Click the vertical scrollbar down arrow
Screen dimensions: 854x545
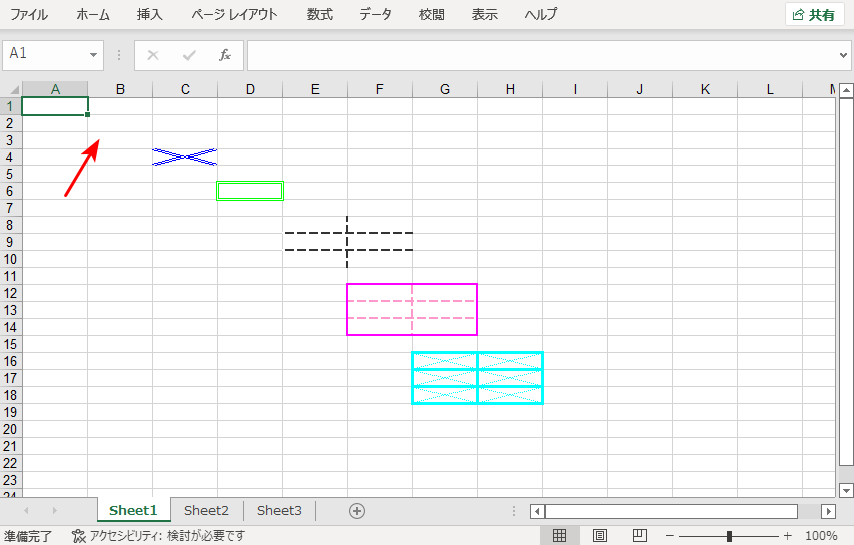(x=846, y=489)
